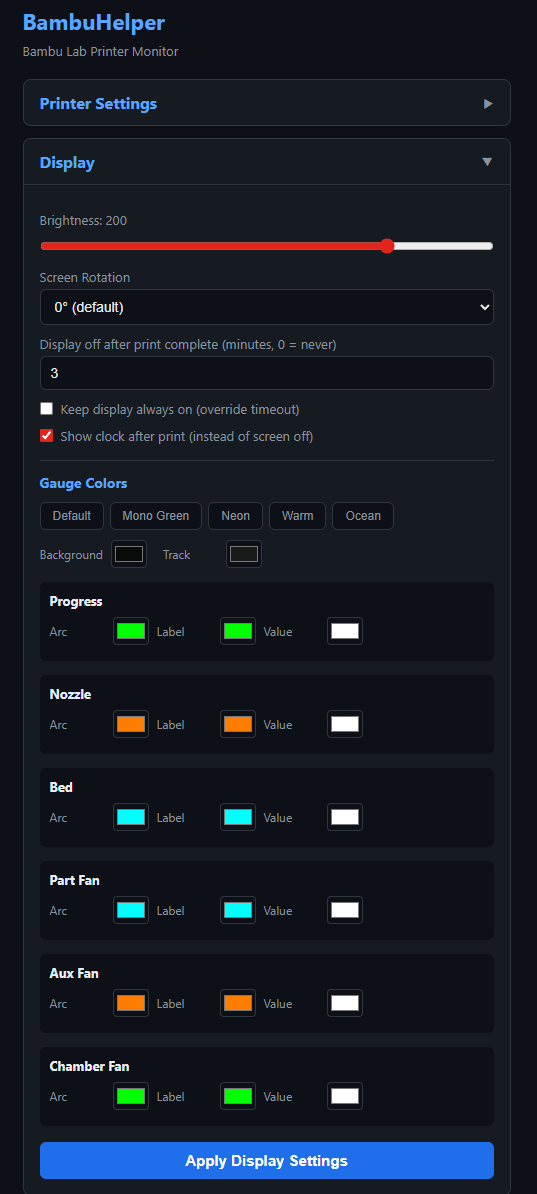
Task: Open the Bed Label color picker
Action: pyautogui.click(x=238, y=817)
